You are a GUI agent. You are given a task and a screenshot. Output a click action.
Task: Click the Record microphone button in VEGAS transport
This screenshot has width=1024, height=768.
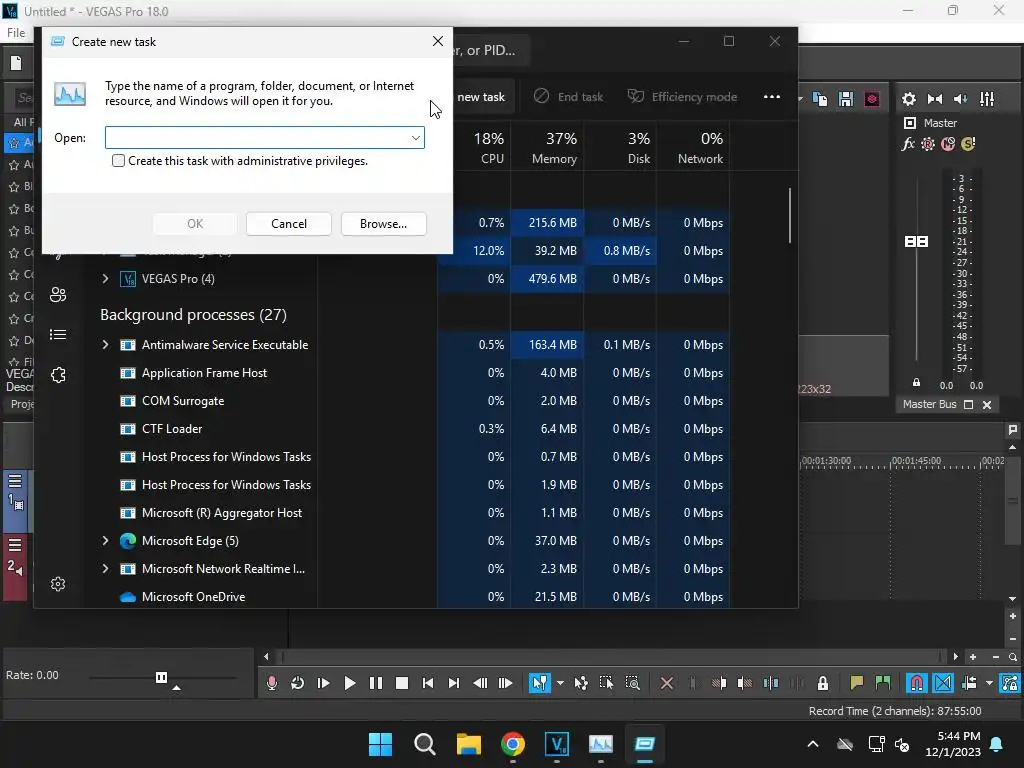(x=272, y=683)
